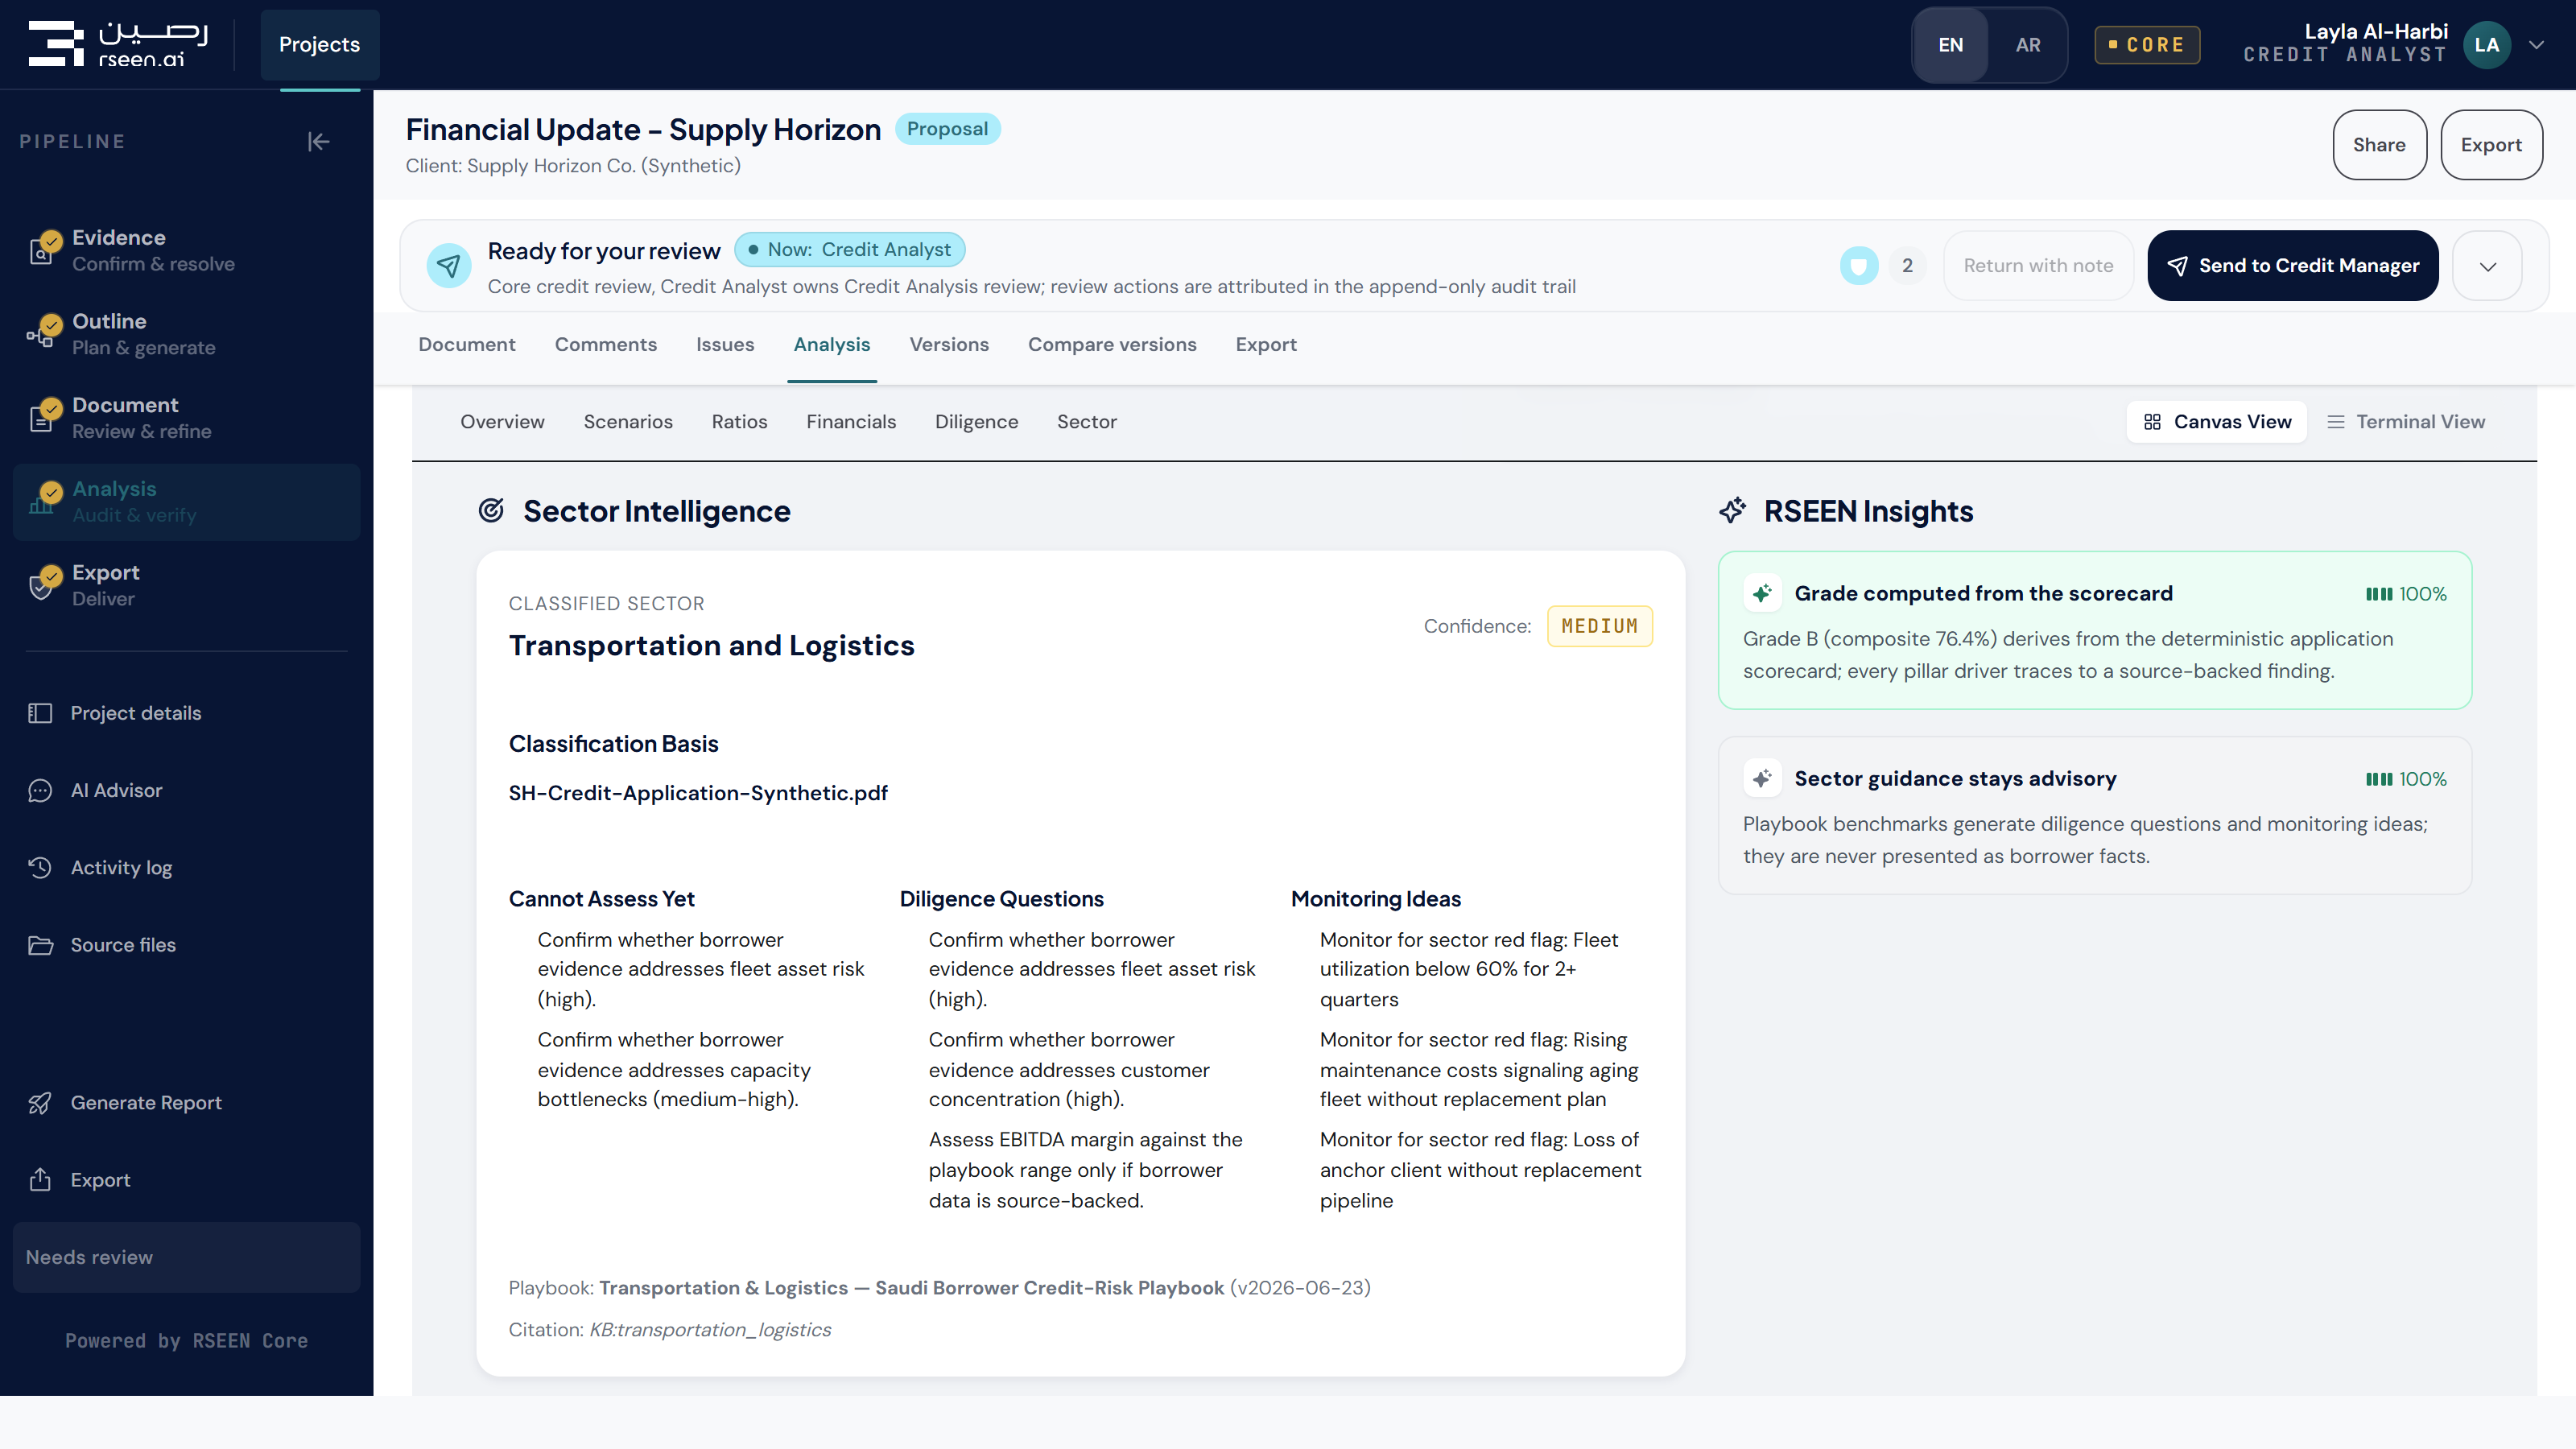The height and width of the screenshot is (1449, 2576).
Task: Select the Diligence sub-tab
Action: 976,422
